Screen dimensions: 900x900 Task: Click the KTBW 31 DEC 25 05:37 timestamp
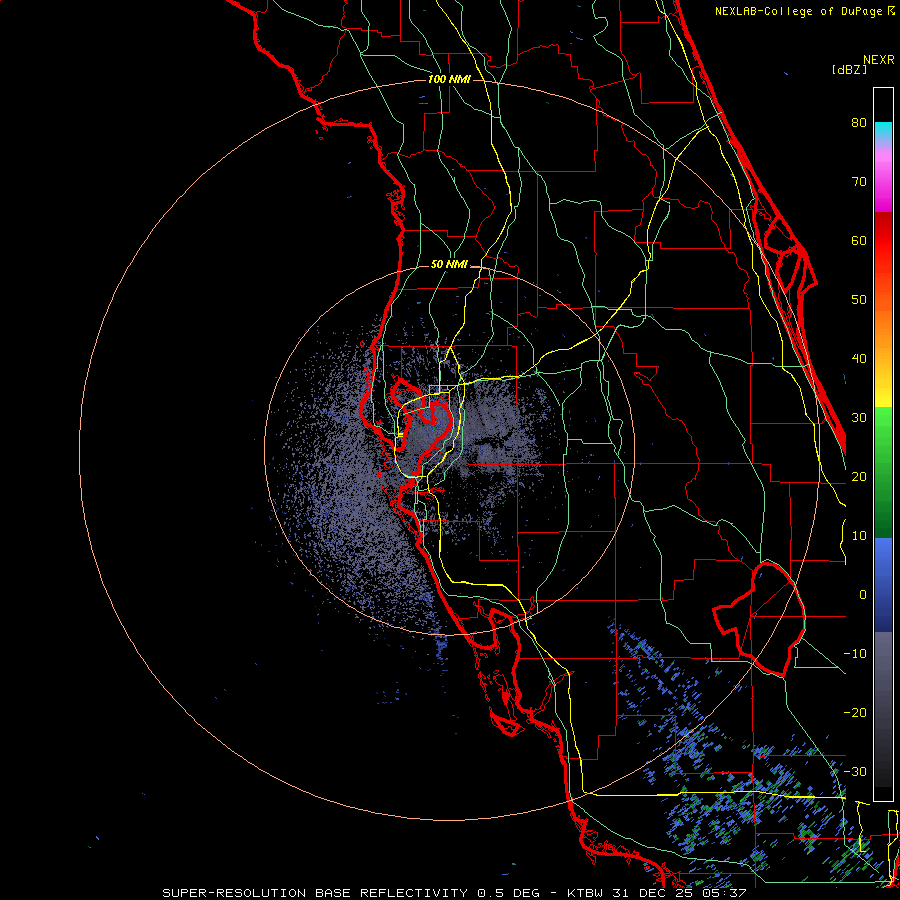(x=657, y=893)
